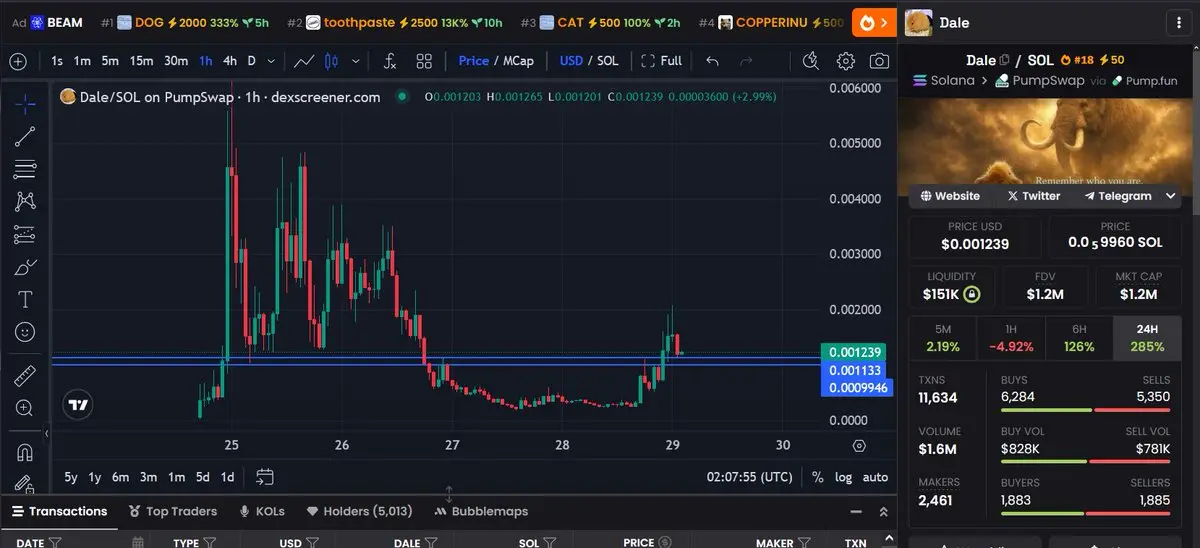Open chart settings via the gear icon
1200x548 pixels.
pyautogui.click(x=846, y=61)
